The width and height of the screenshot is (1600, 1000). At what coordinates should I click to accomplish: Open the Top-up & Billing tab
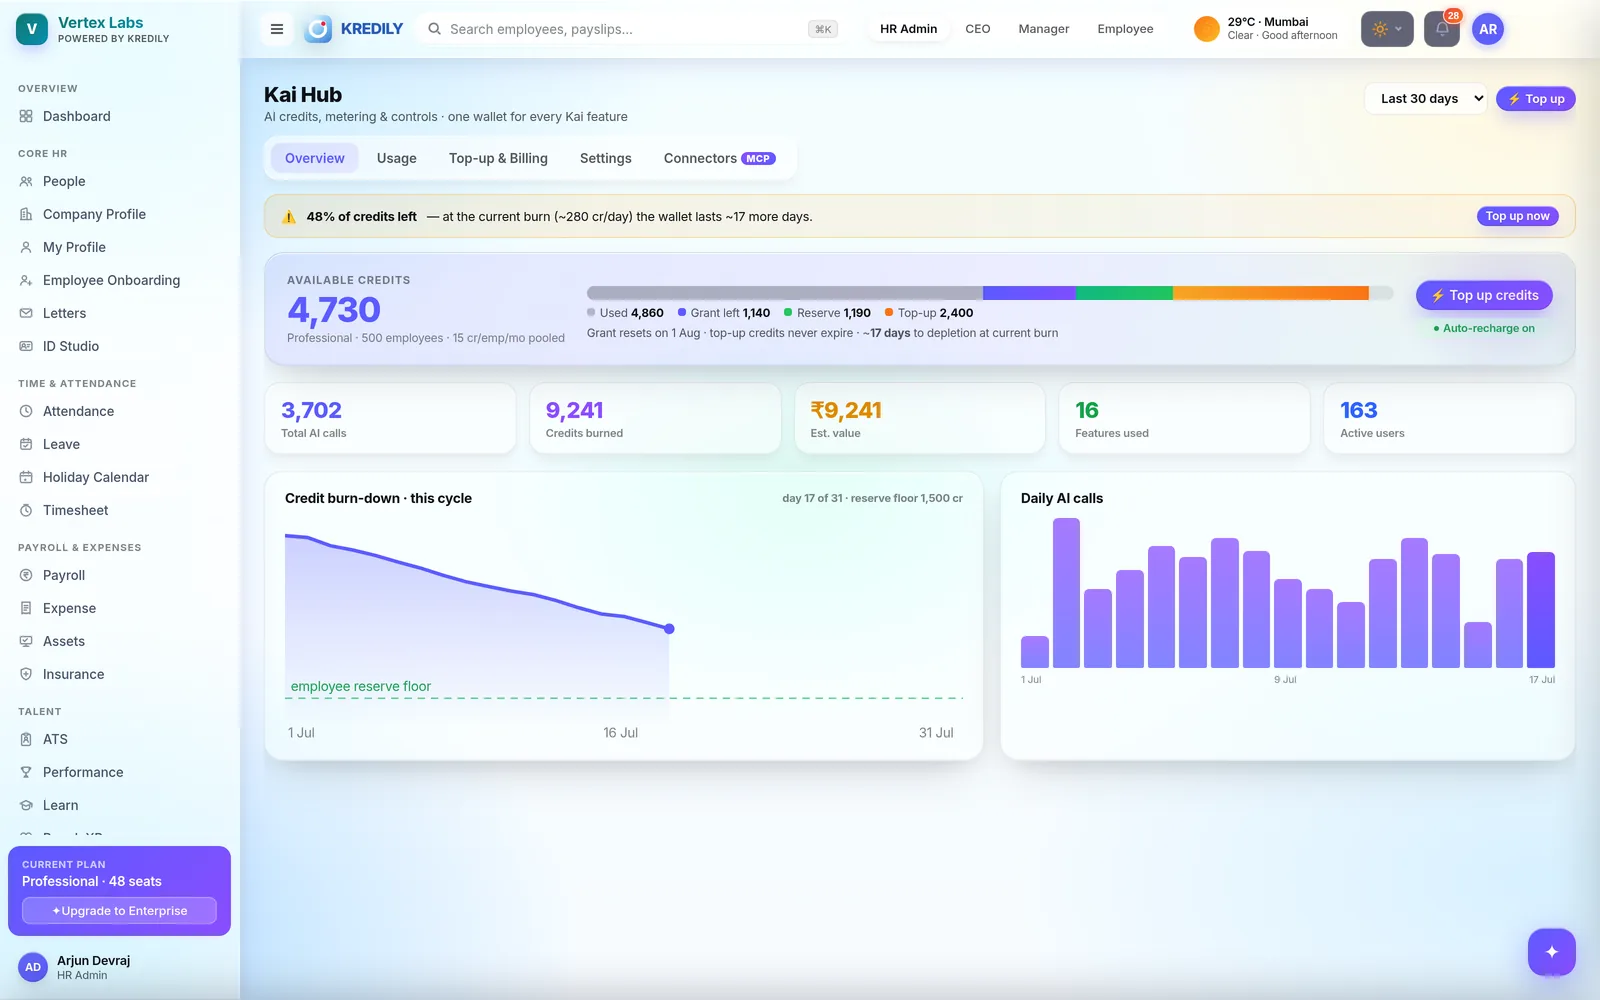[x=498, y=158]
